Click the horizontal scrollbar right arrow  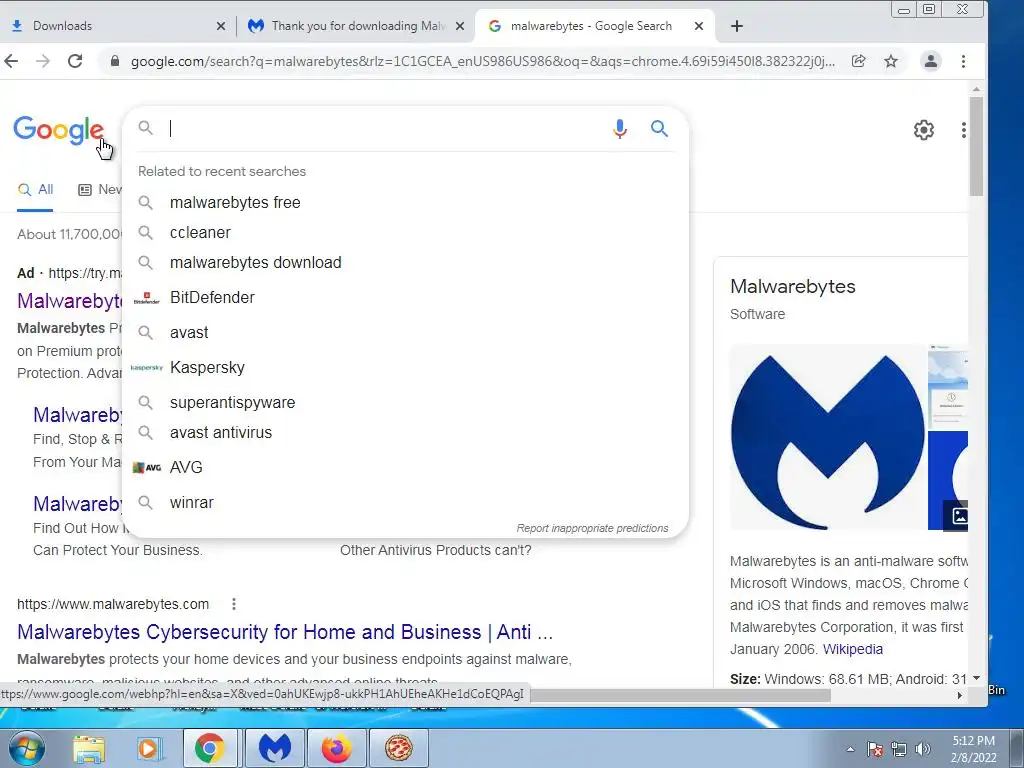[x=959, y=696]
